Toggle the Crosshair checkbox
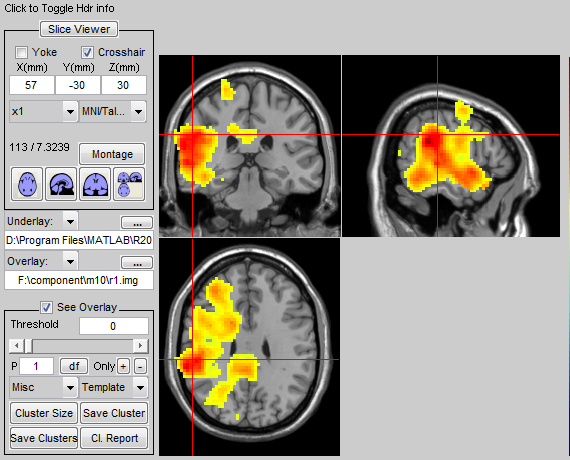This screenshot has height=460, width=570. (x=87, y=52)
